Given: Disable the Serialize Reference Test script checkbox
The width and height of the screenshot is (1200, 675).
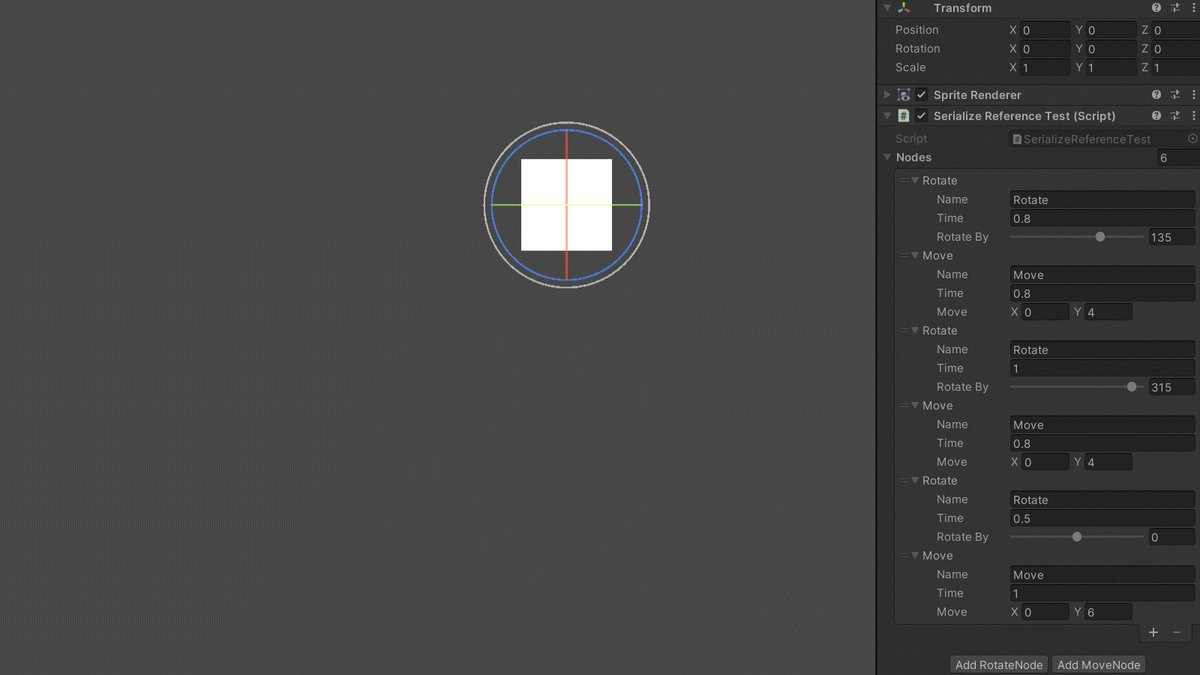Looking at the screenshot, I should tap(922, 116).
